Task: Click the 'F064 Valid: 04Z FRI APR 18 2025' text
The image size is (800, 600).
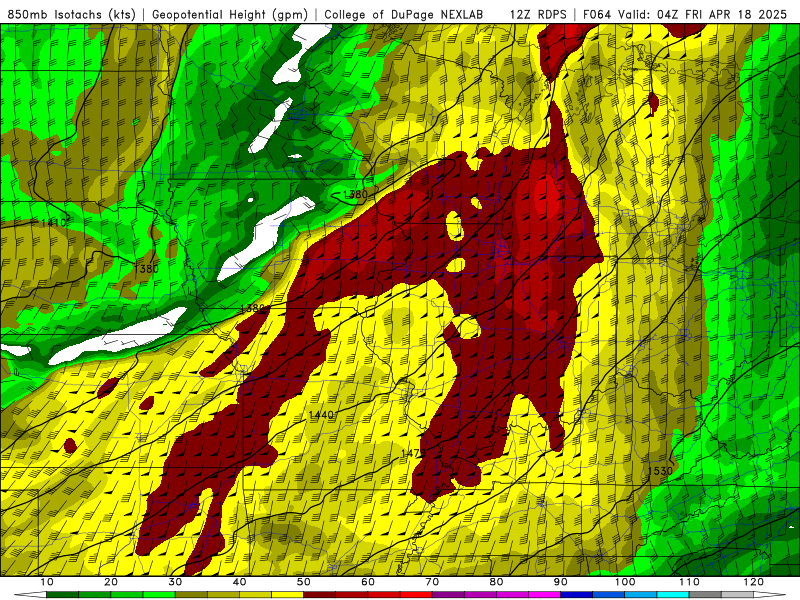Action: (685, 14)
